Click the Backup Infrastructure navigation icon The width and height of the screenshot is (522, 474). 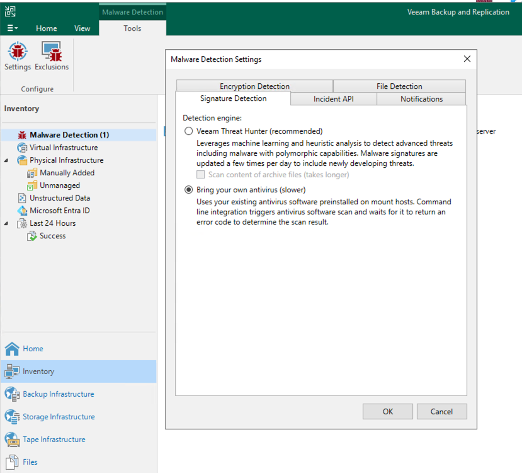point(12,394)
